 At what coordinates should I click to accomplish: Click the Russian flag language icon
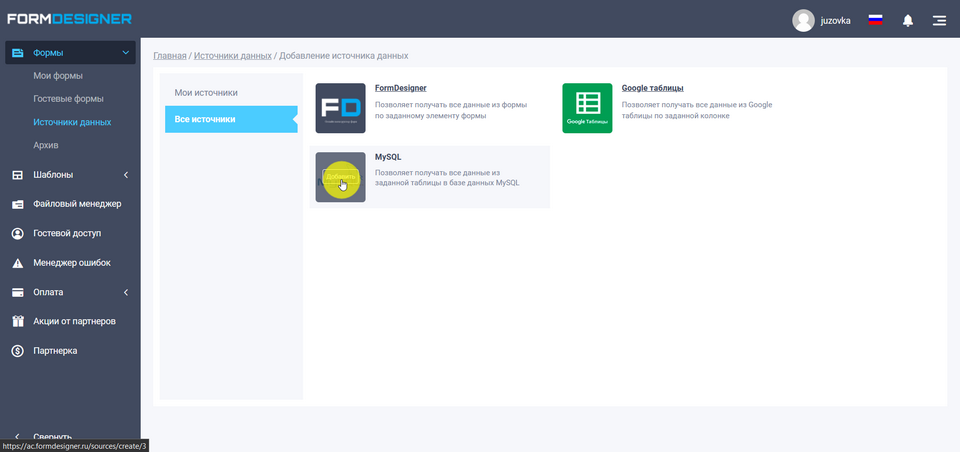(x=875, y=20)
